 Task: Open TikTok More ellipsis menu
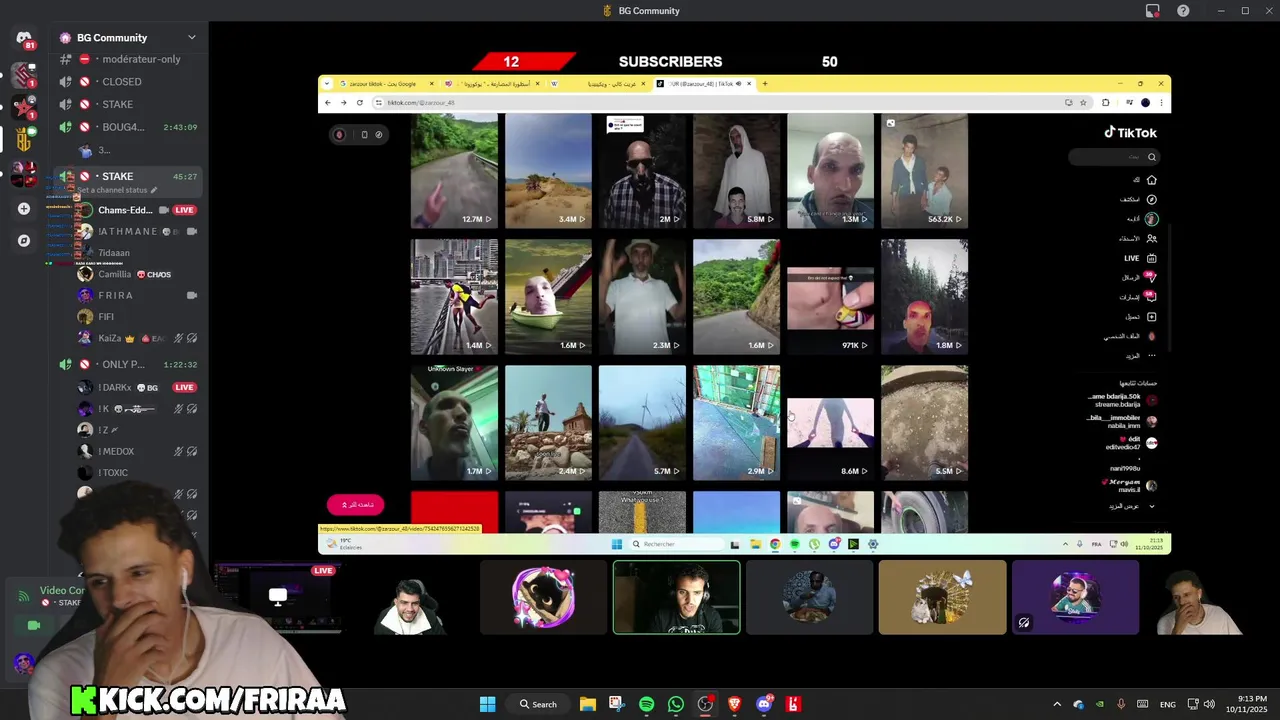[x=1152, y=355]
